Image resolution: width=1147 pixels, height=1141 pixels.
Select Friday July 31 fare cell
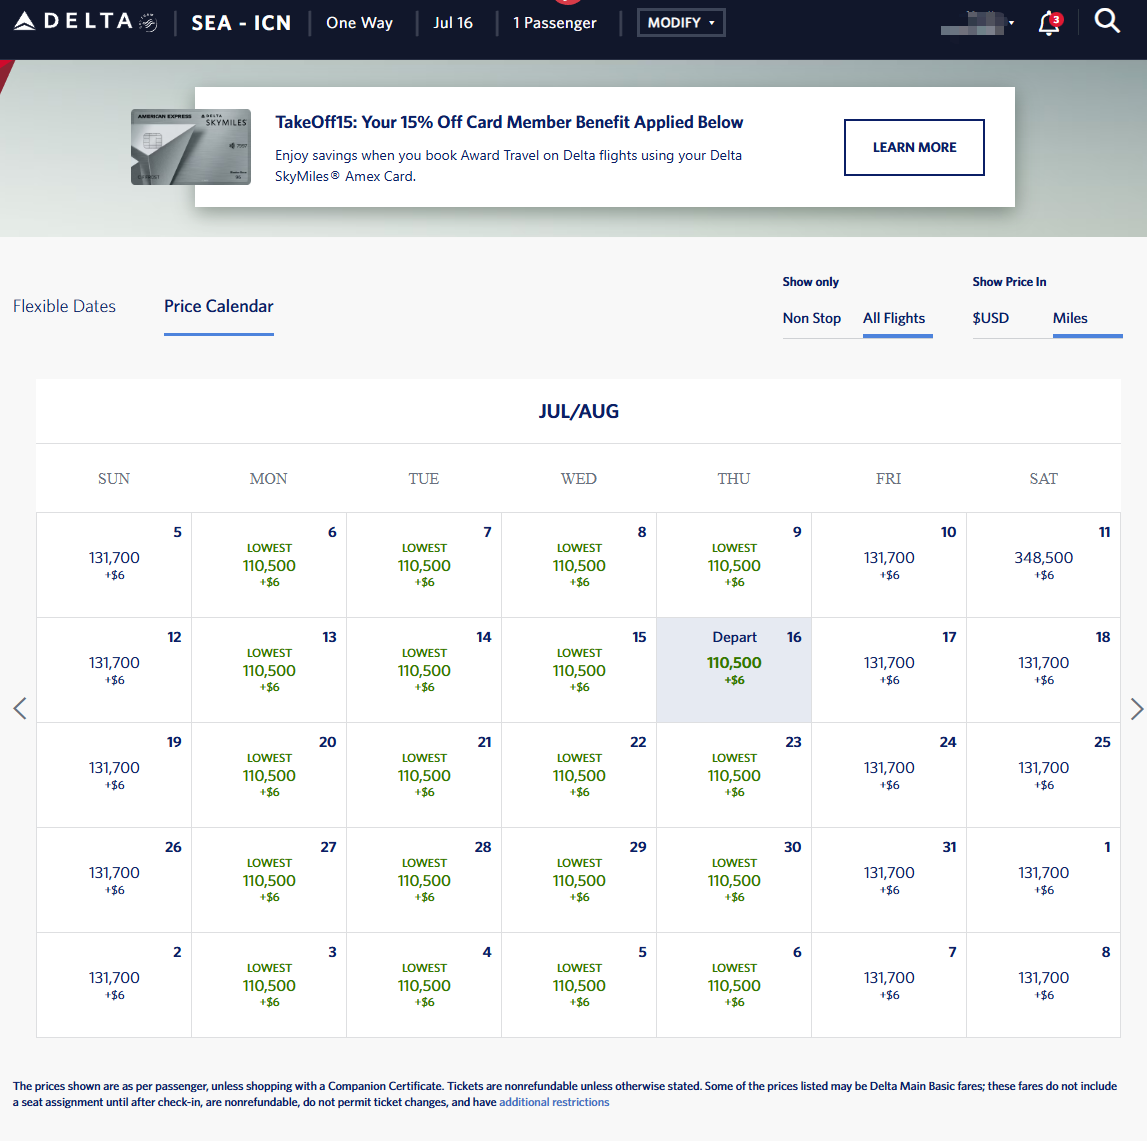coord(888,880)
